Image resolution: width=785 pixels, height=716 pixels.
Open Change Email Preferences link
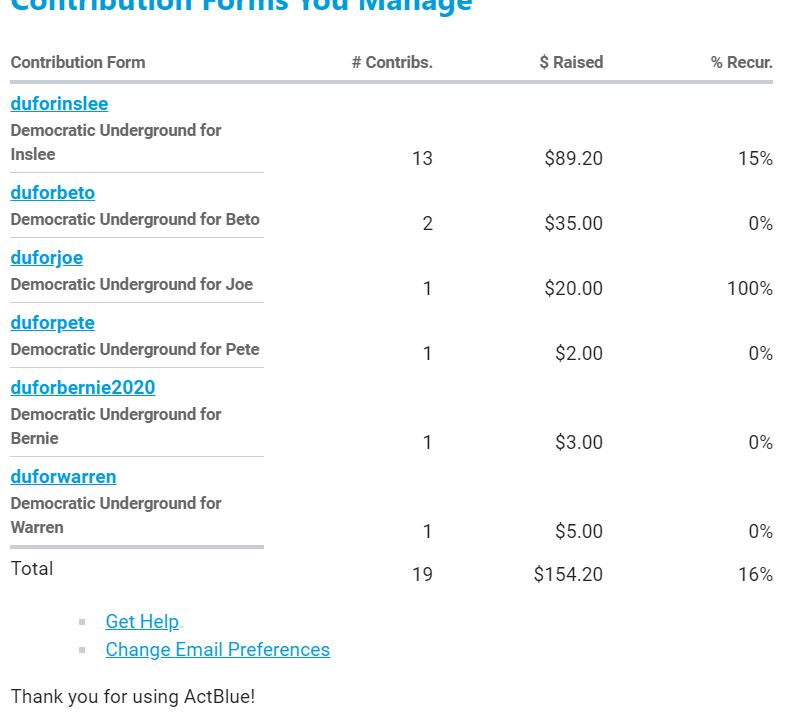coord(217,650)
